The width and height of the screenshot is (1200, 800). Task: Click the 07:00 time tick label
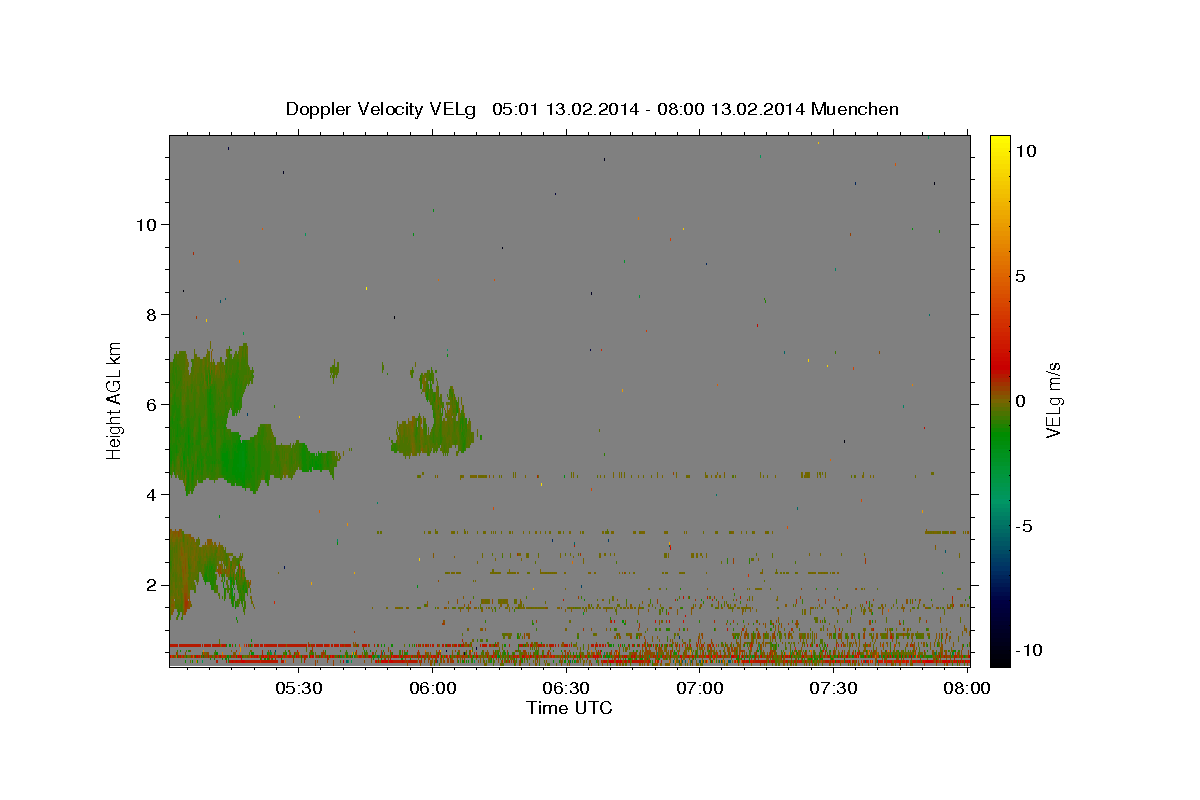coord(700,688)
